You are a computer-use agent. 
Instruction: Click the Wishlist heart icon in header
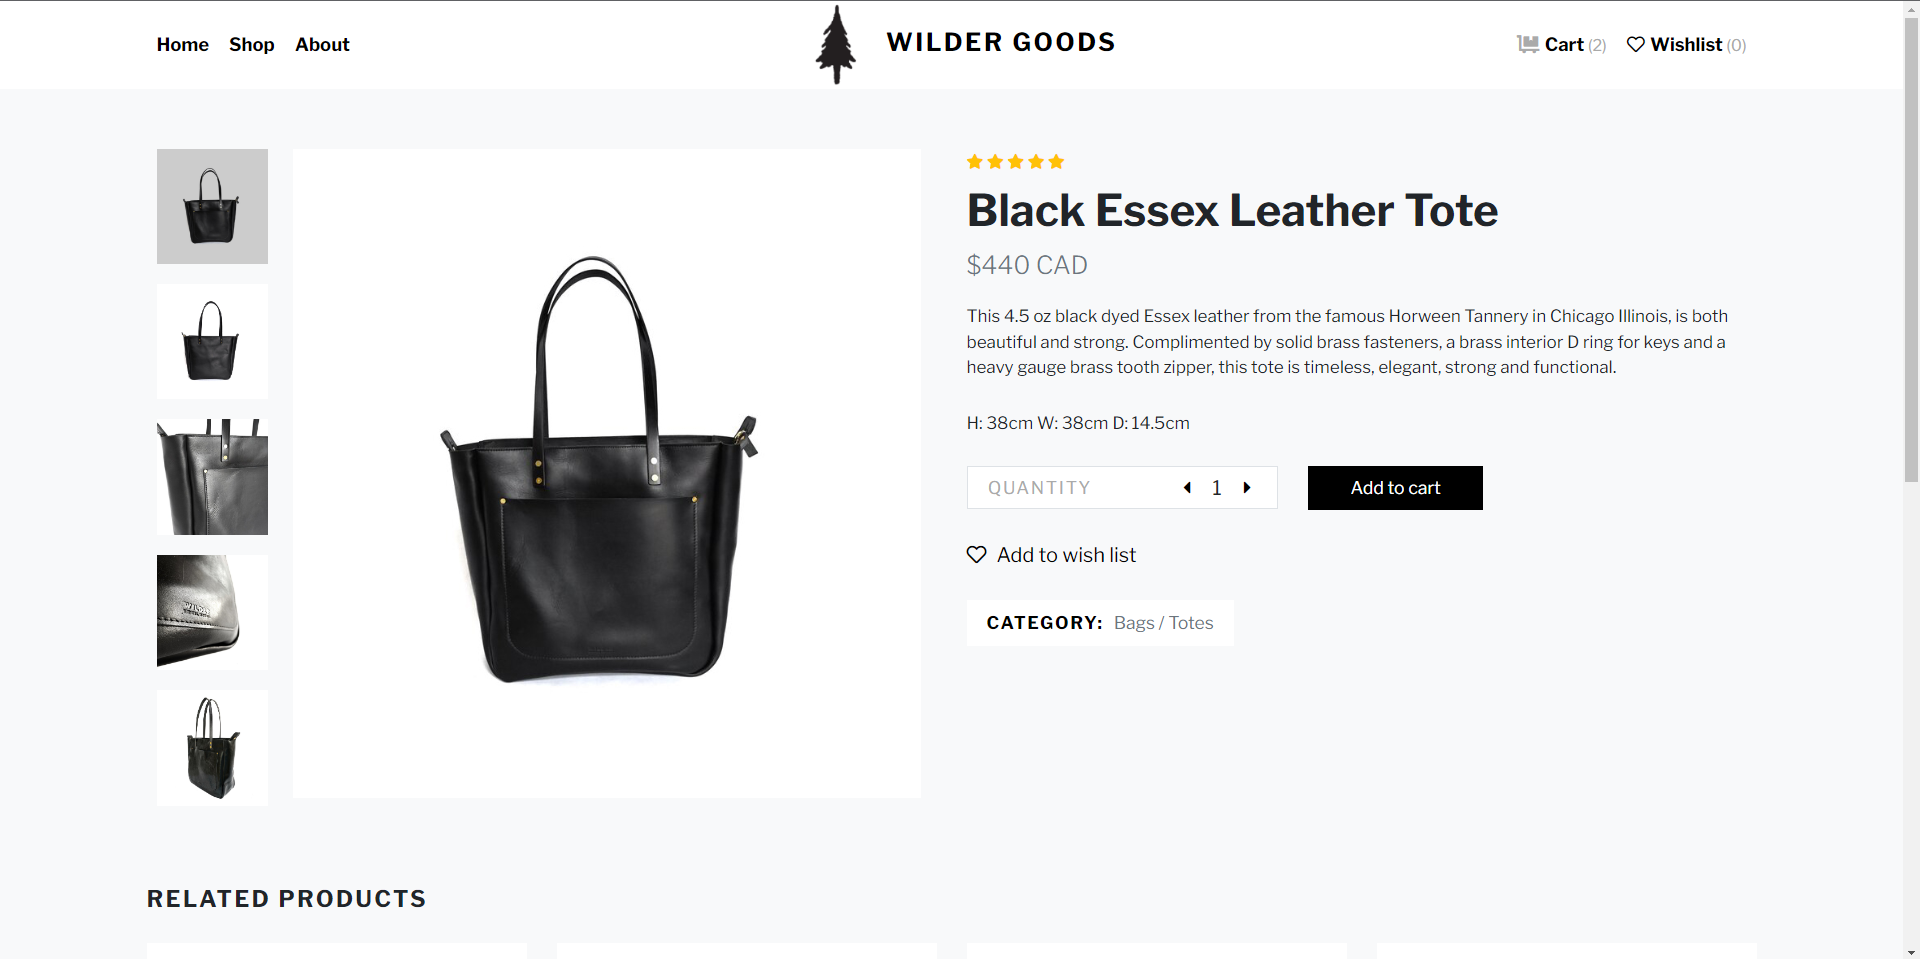pos(1636,44)
